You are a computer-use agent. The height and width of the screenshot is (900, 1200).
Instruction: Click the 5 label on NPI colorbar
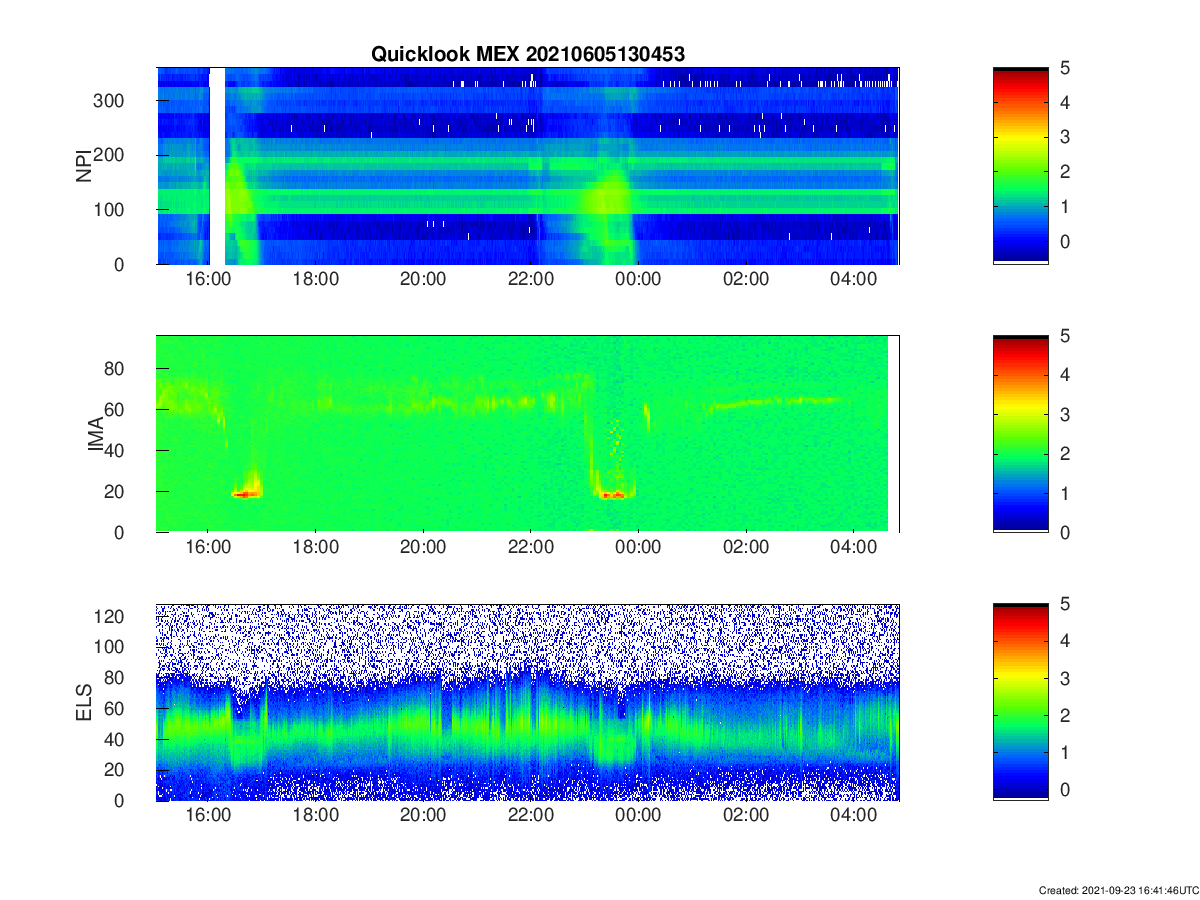1065,68
